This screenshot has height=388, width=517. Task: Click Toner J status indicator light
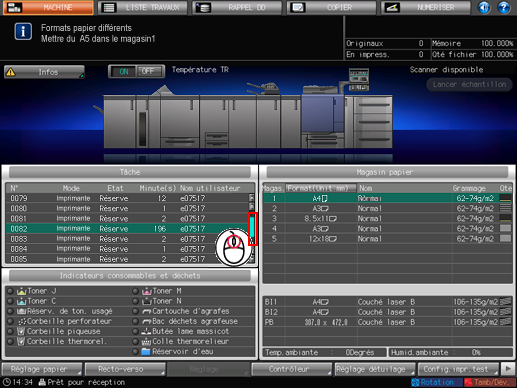[10, 291]
